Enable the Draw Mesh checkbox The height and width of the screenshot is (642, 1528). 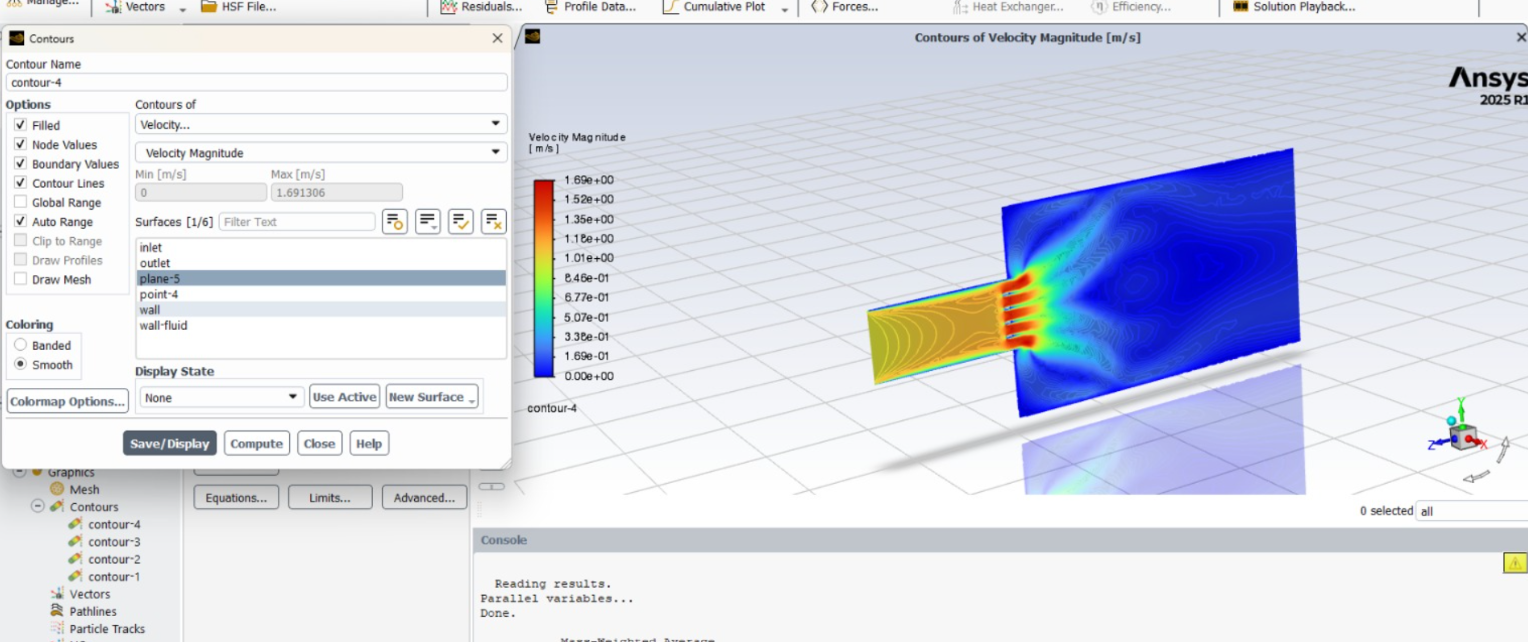point(20,279)
